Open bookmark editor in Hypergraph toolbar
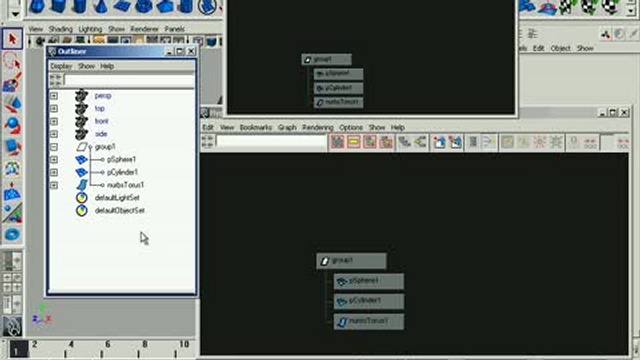The height and width of the screenshot is (360, 640). pos(455,142)
